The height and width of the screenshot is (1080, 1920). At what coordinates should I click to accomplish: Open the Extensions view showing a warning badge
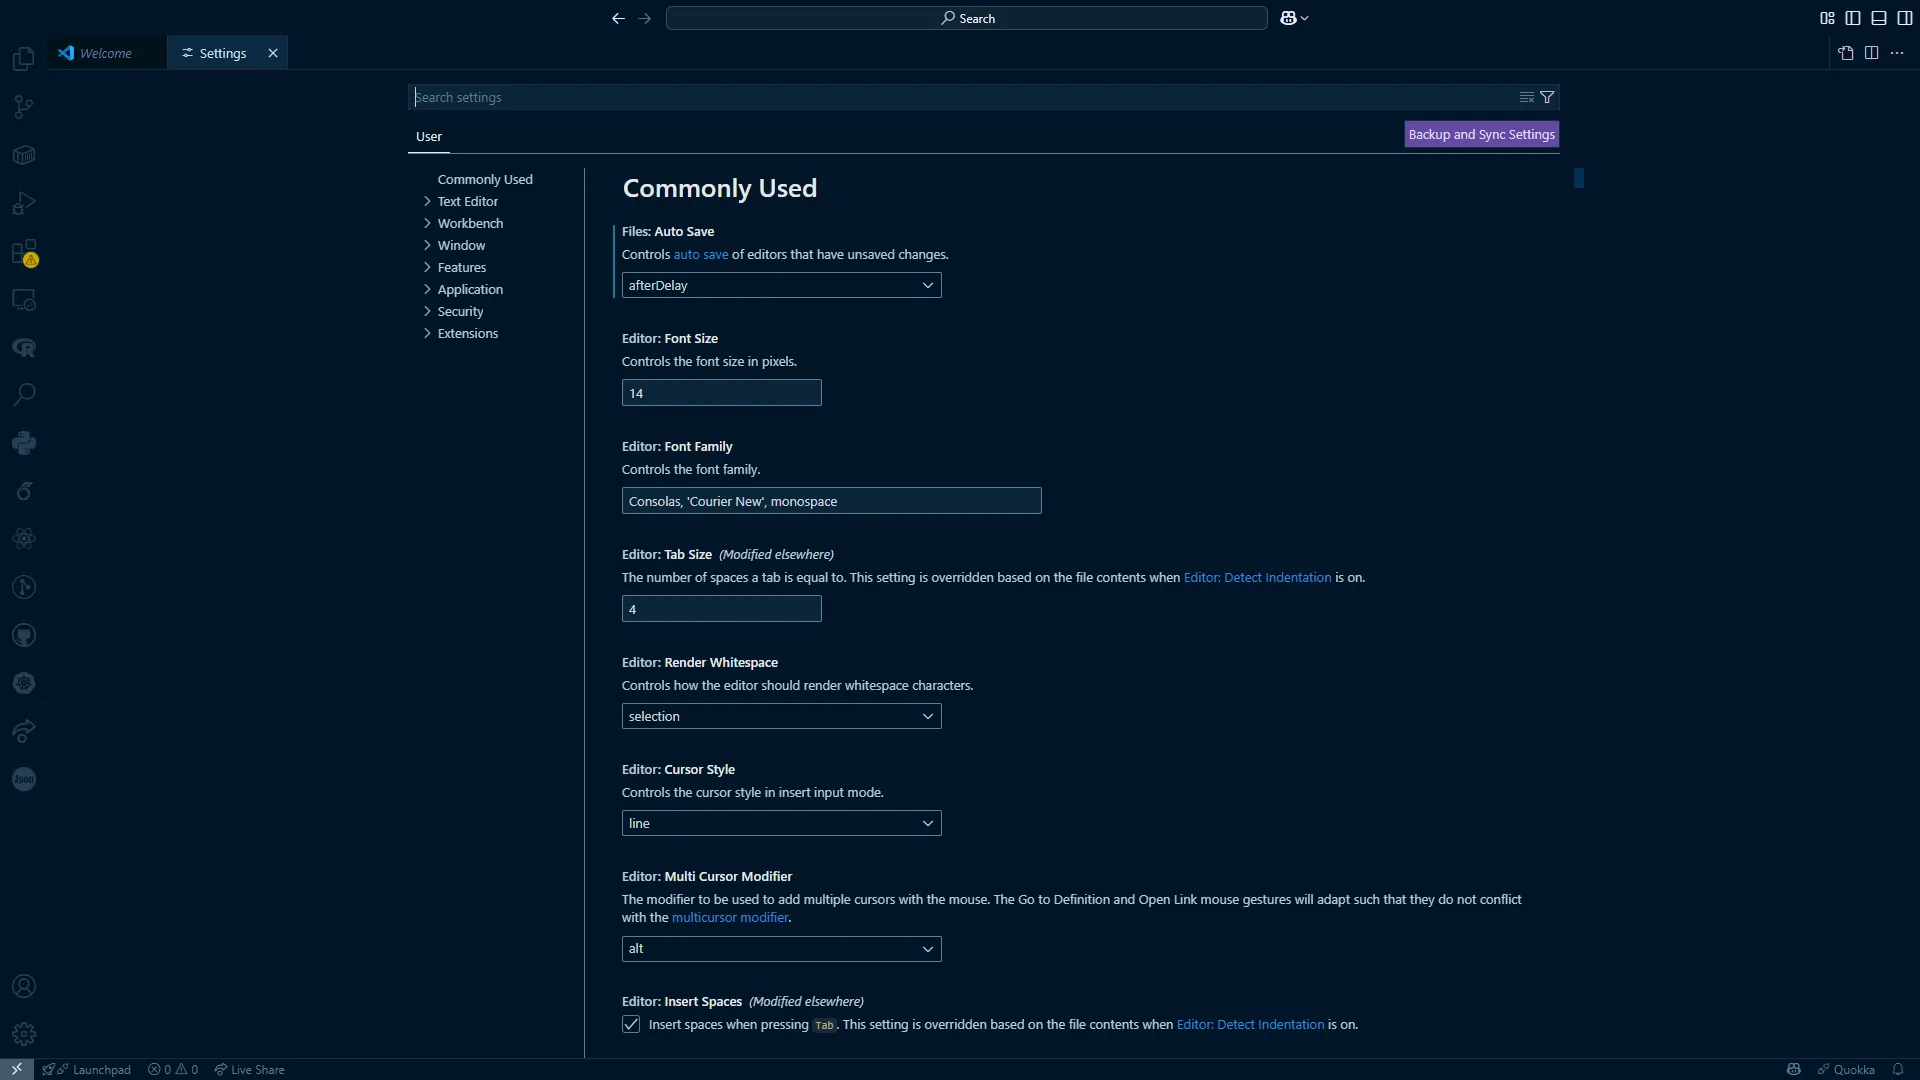(22, 253)
